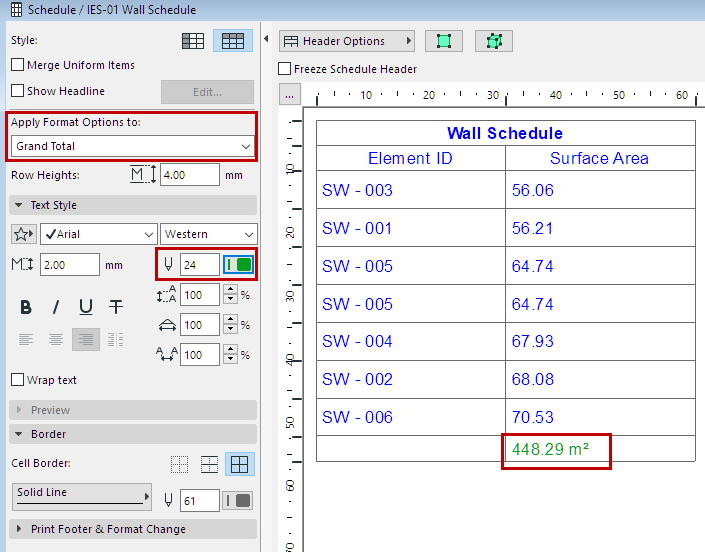
Task: Toggle italic text formatting
Action: tap(56, 307)
